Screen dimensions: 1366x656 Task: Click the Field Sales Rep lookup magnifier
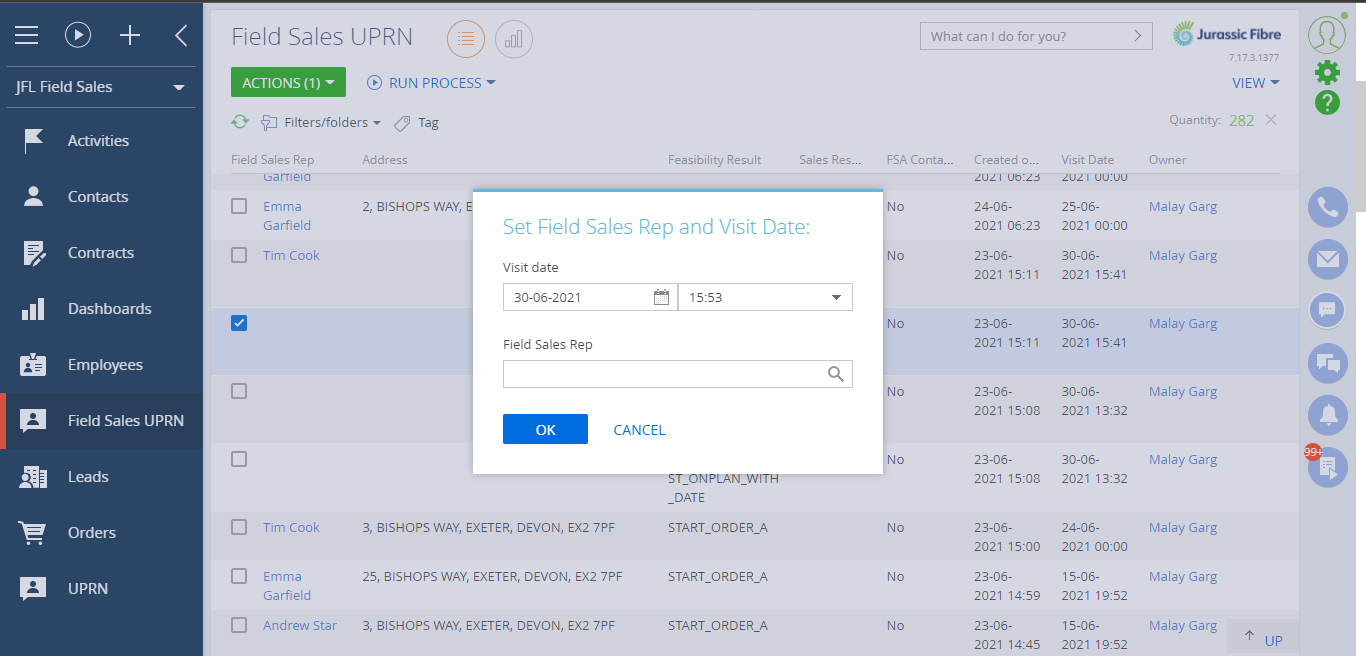click(836, 374)
